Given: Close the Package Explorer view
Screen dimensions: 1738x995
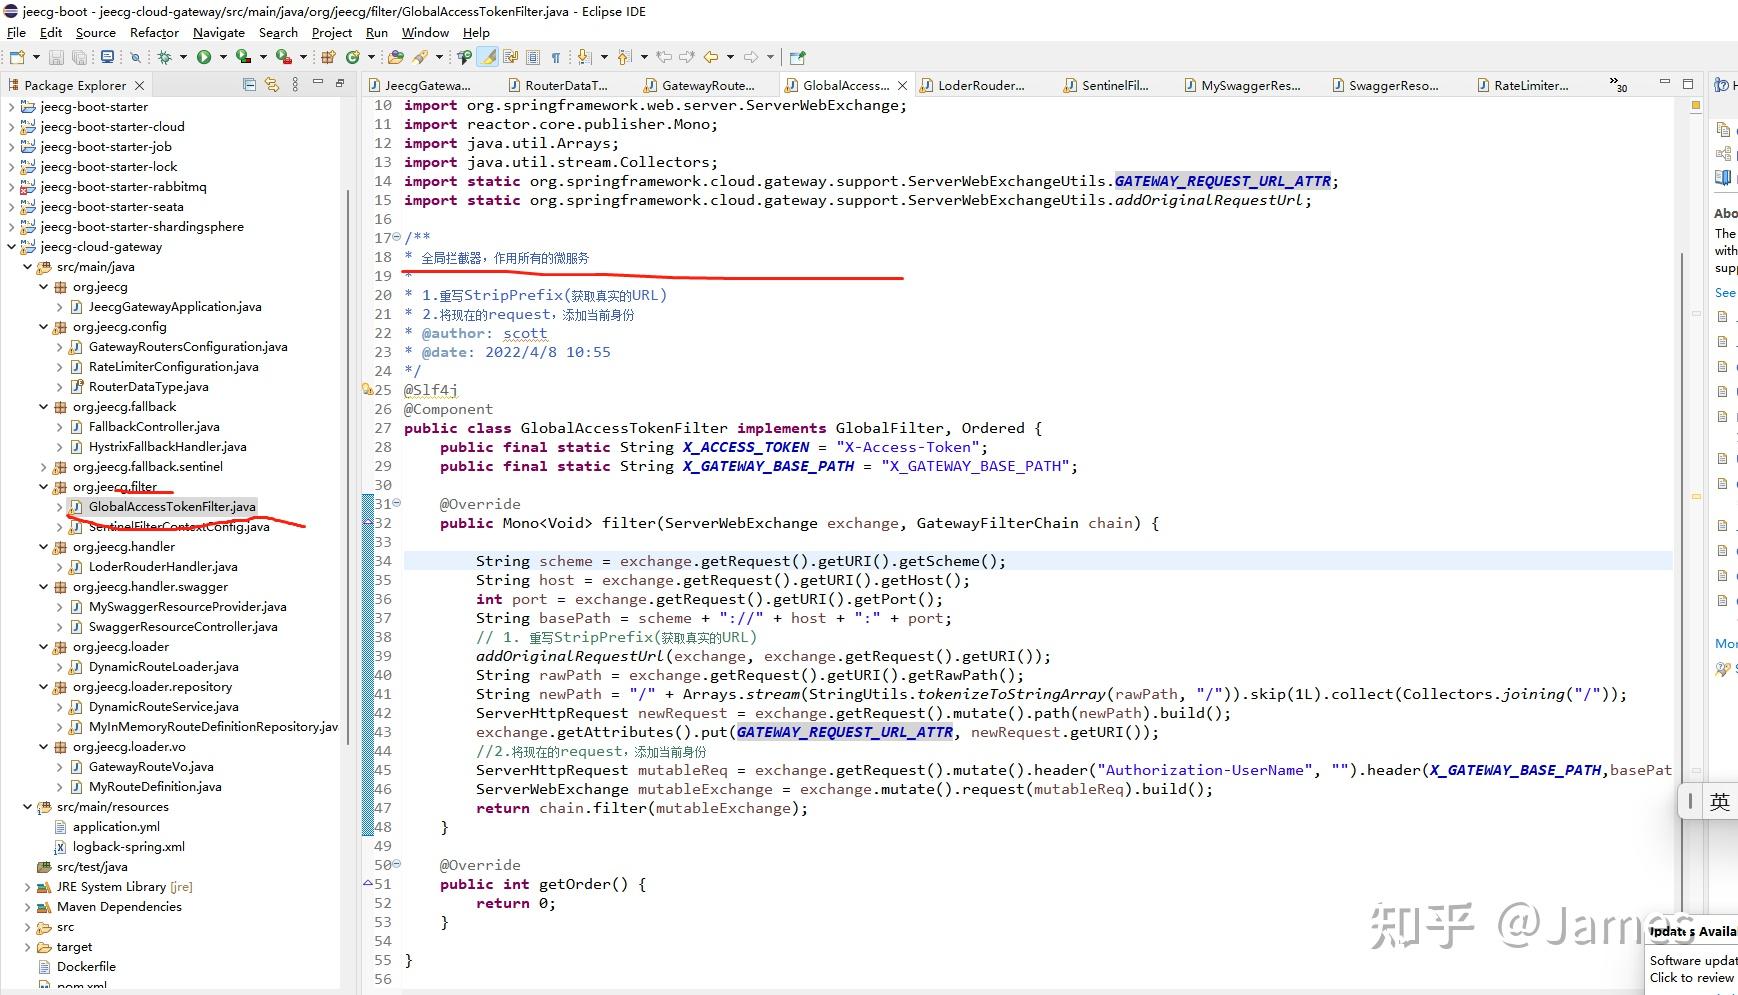Looking at the screenshot, I should pyautogui.click(x=139, y=86).
